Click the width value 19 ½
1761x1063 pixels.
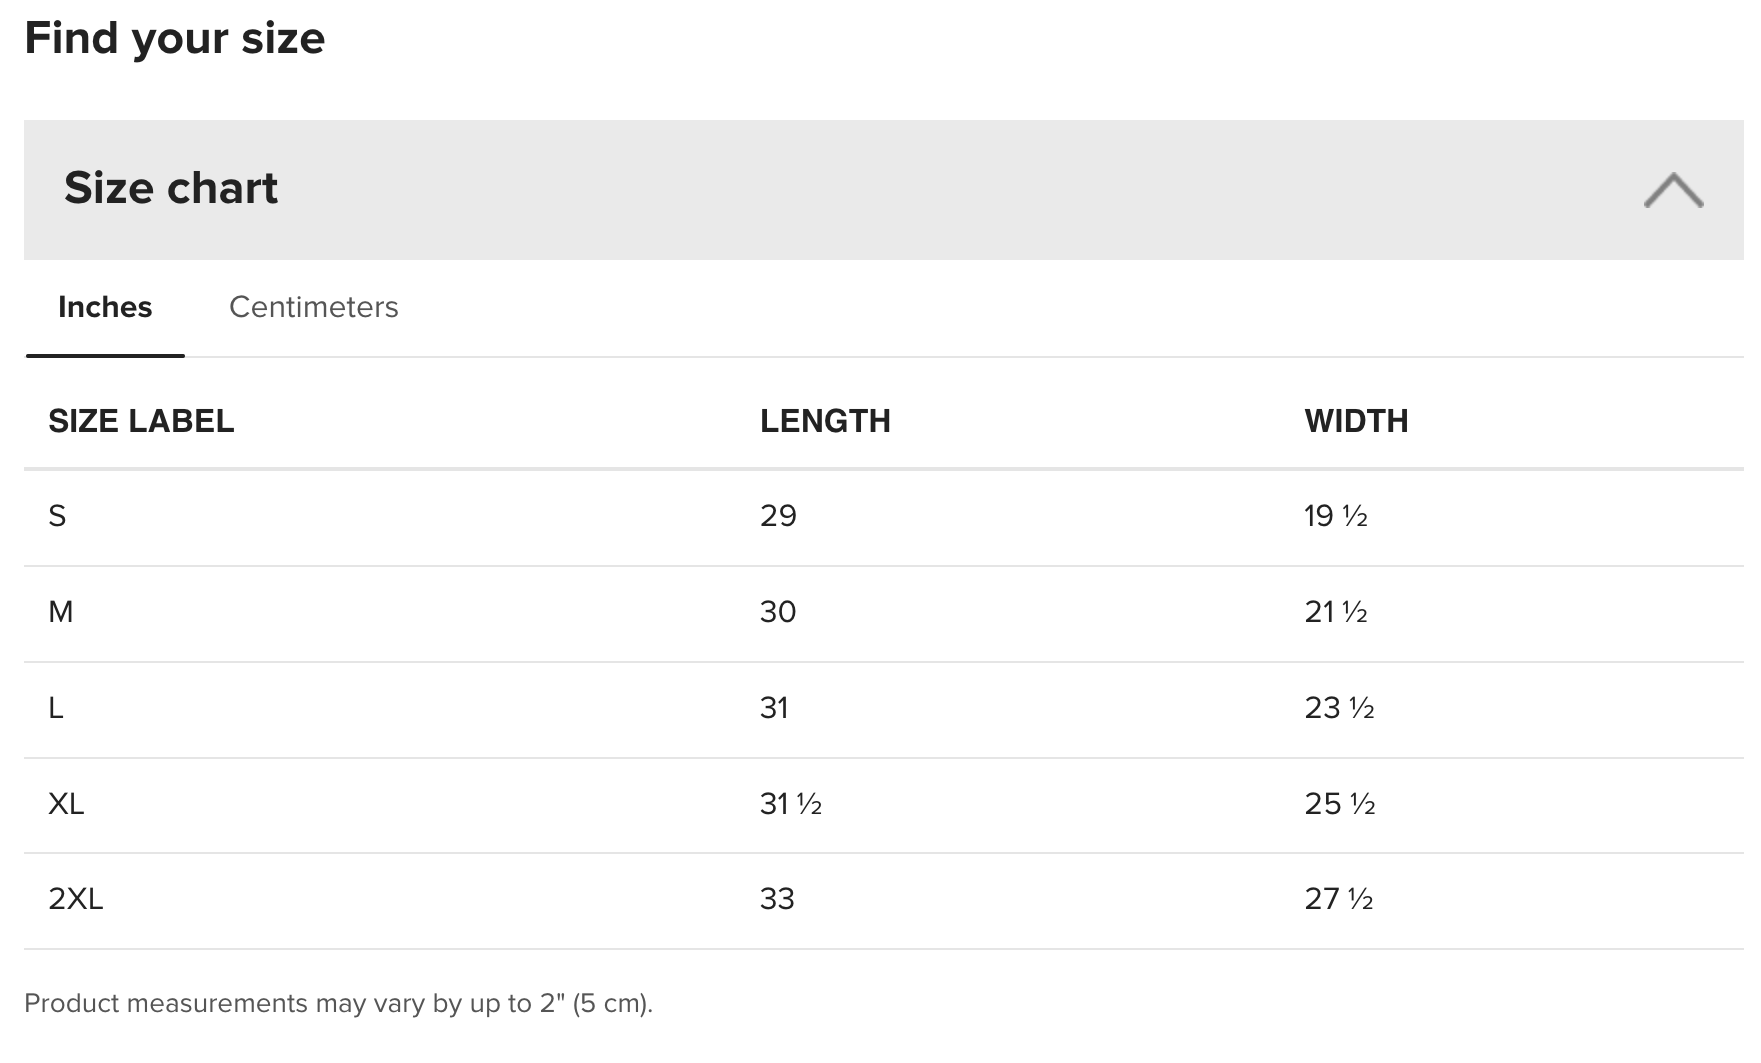(1336, 516)
